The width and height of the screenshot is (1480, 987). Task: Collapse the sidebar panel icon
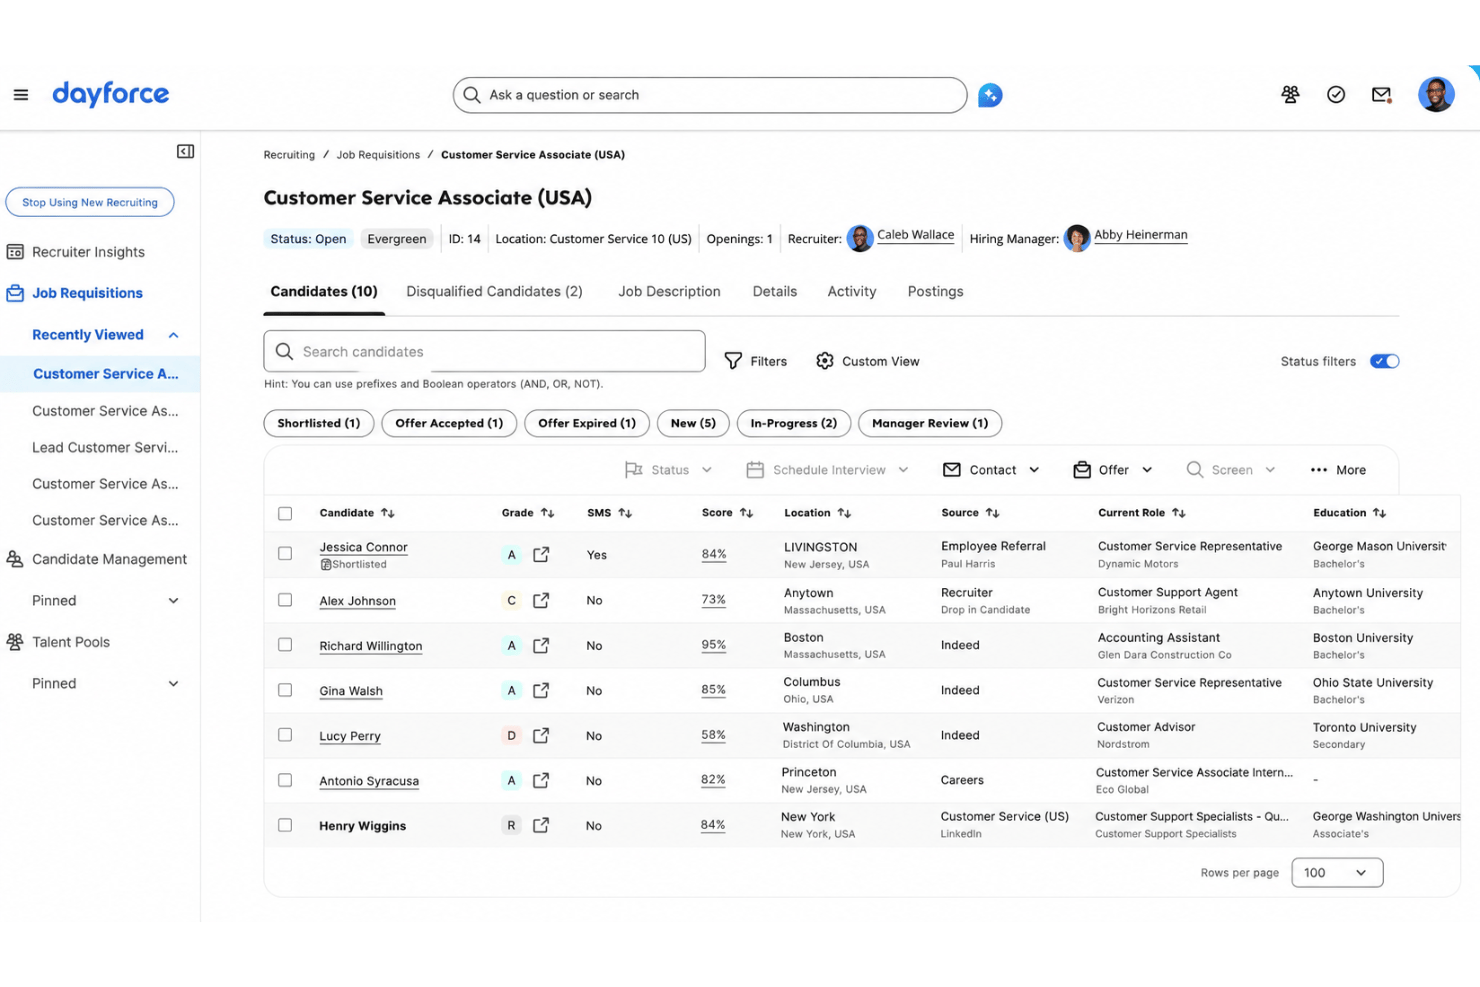(x=186, y=151)
